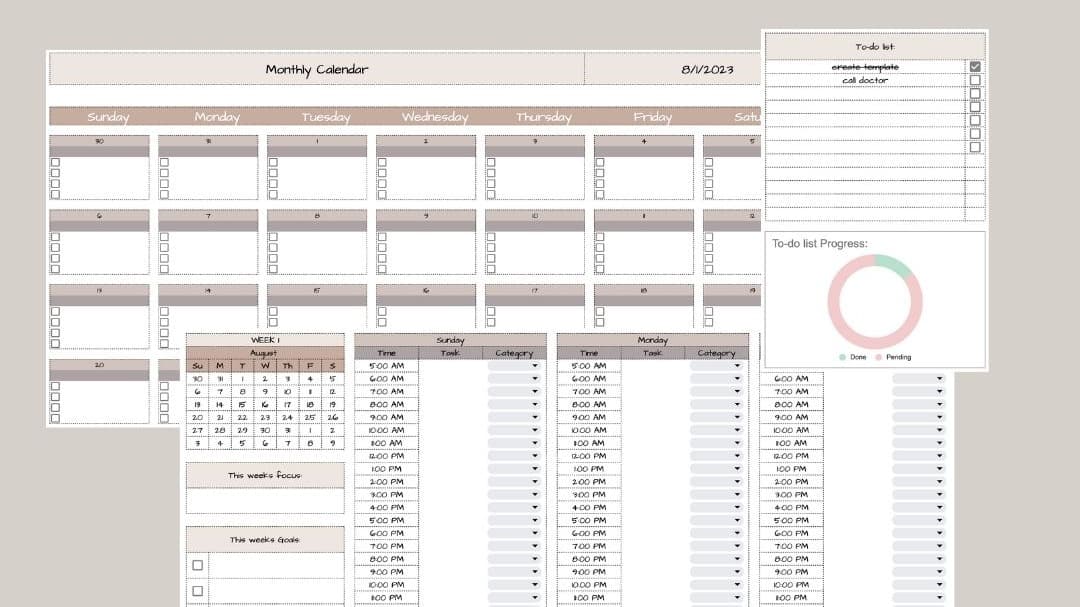Image resolution: width=1080 pixels, height=607 pixels.
Task: Select the 'create template' to-do text
Action: click(x=865, y=67)
